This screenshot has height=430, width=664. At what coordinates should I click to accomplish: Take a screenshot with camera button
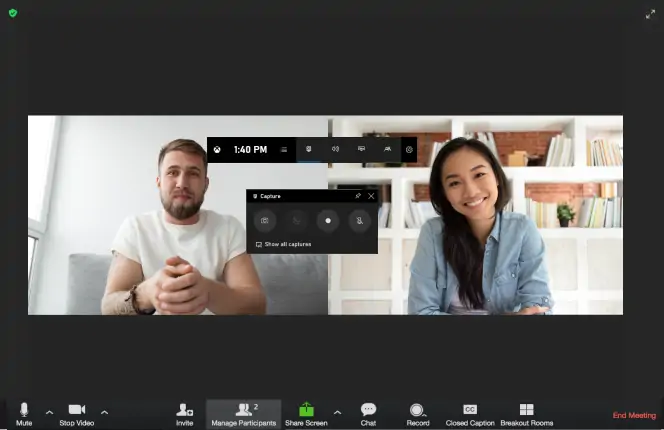(265, 221)
